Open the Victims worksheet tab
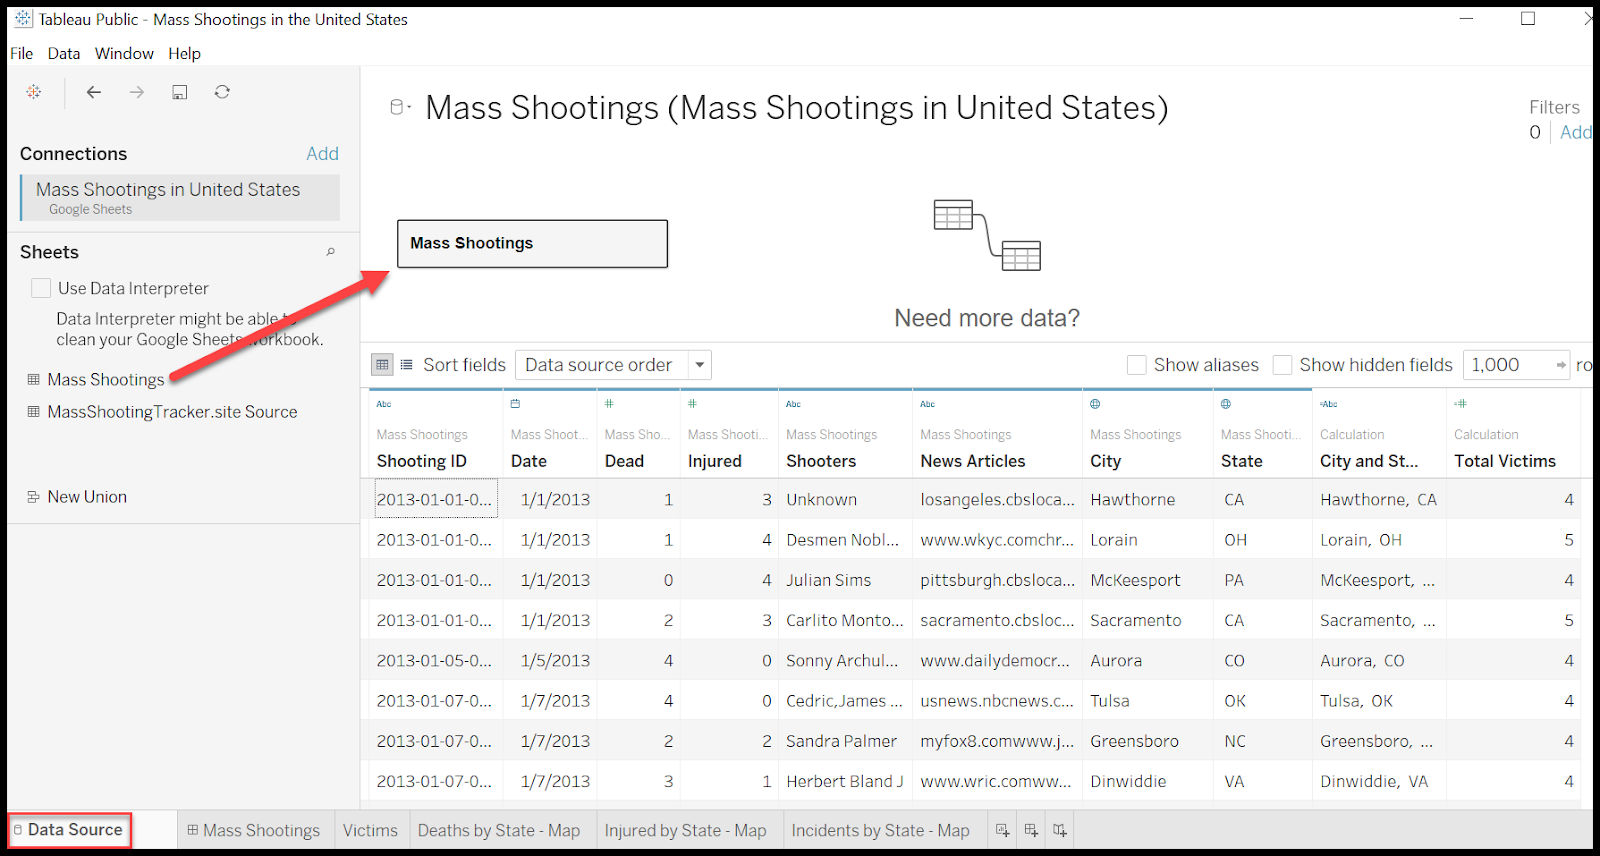The height and width of the screenshot is (856, 1600). [370, 831]
